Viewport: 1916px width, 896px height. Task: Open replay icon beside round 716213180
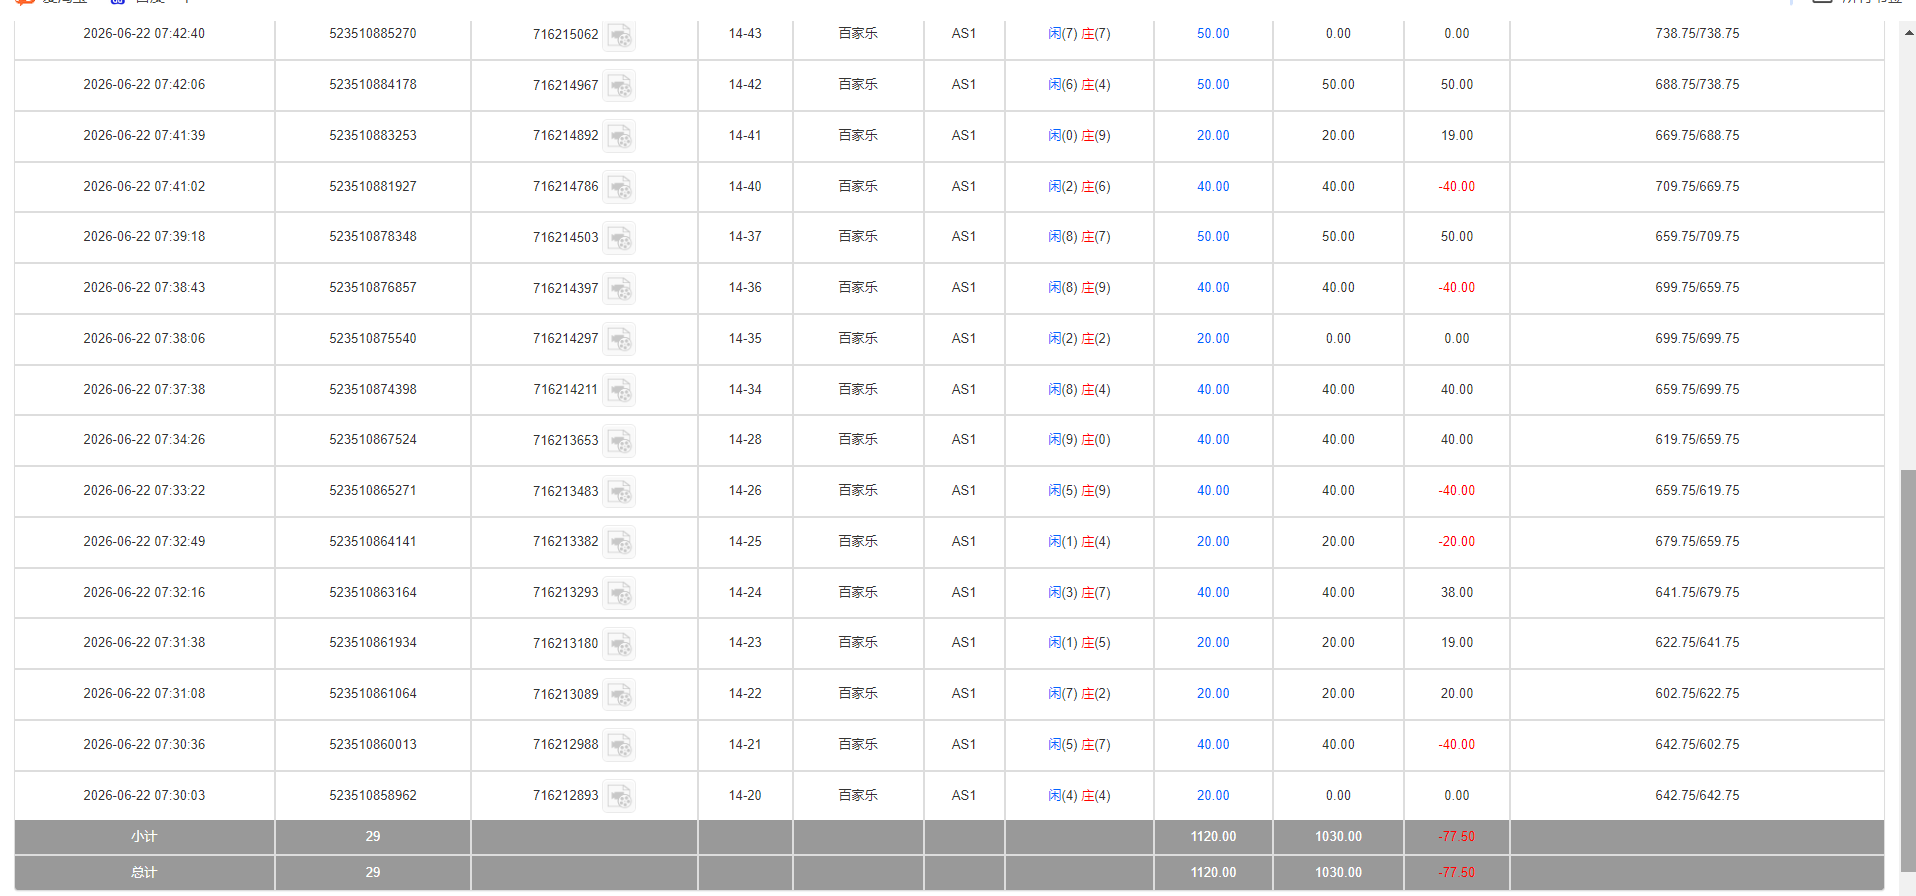pos(620,645)
